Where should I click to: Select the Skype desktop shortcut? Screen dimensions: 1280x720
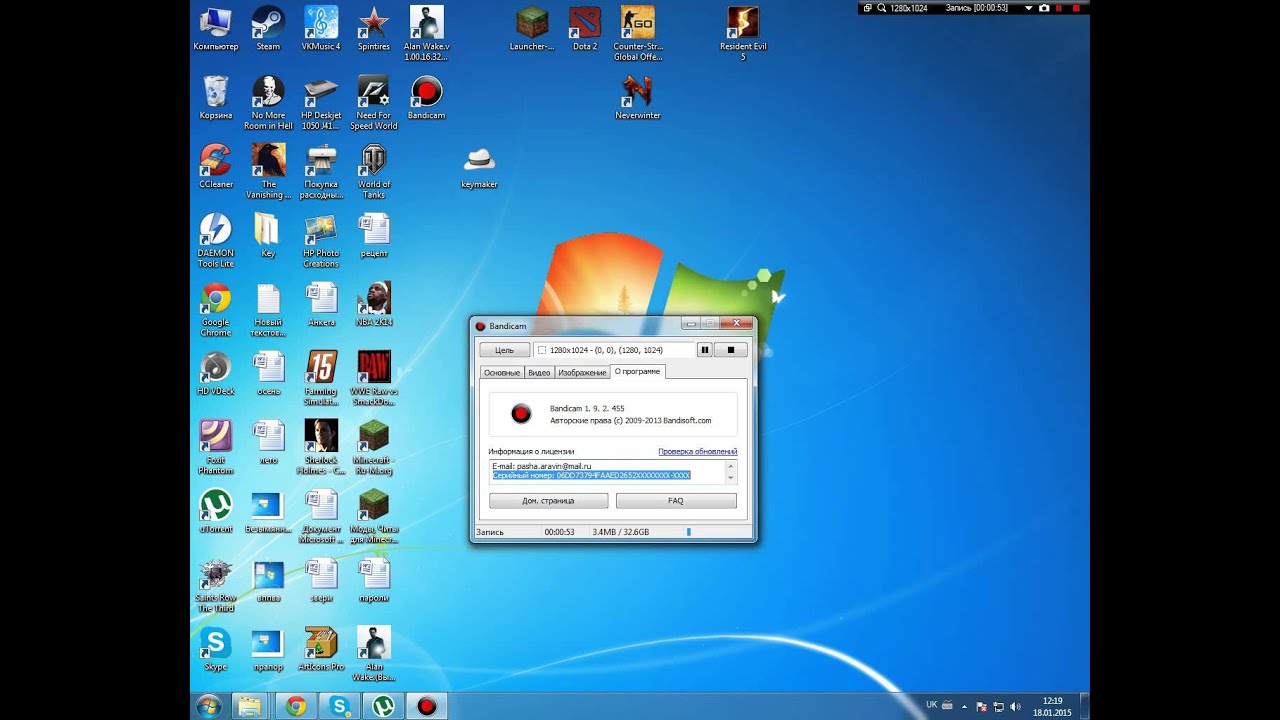tap(216, 650)
